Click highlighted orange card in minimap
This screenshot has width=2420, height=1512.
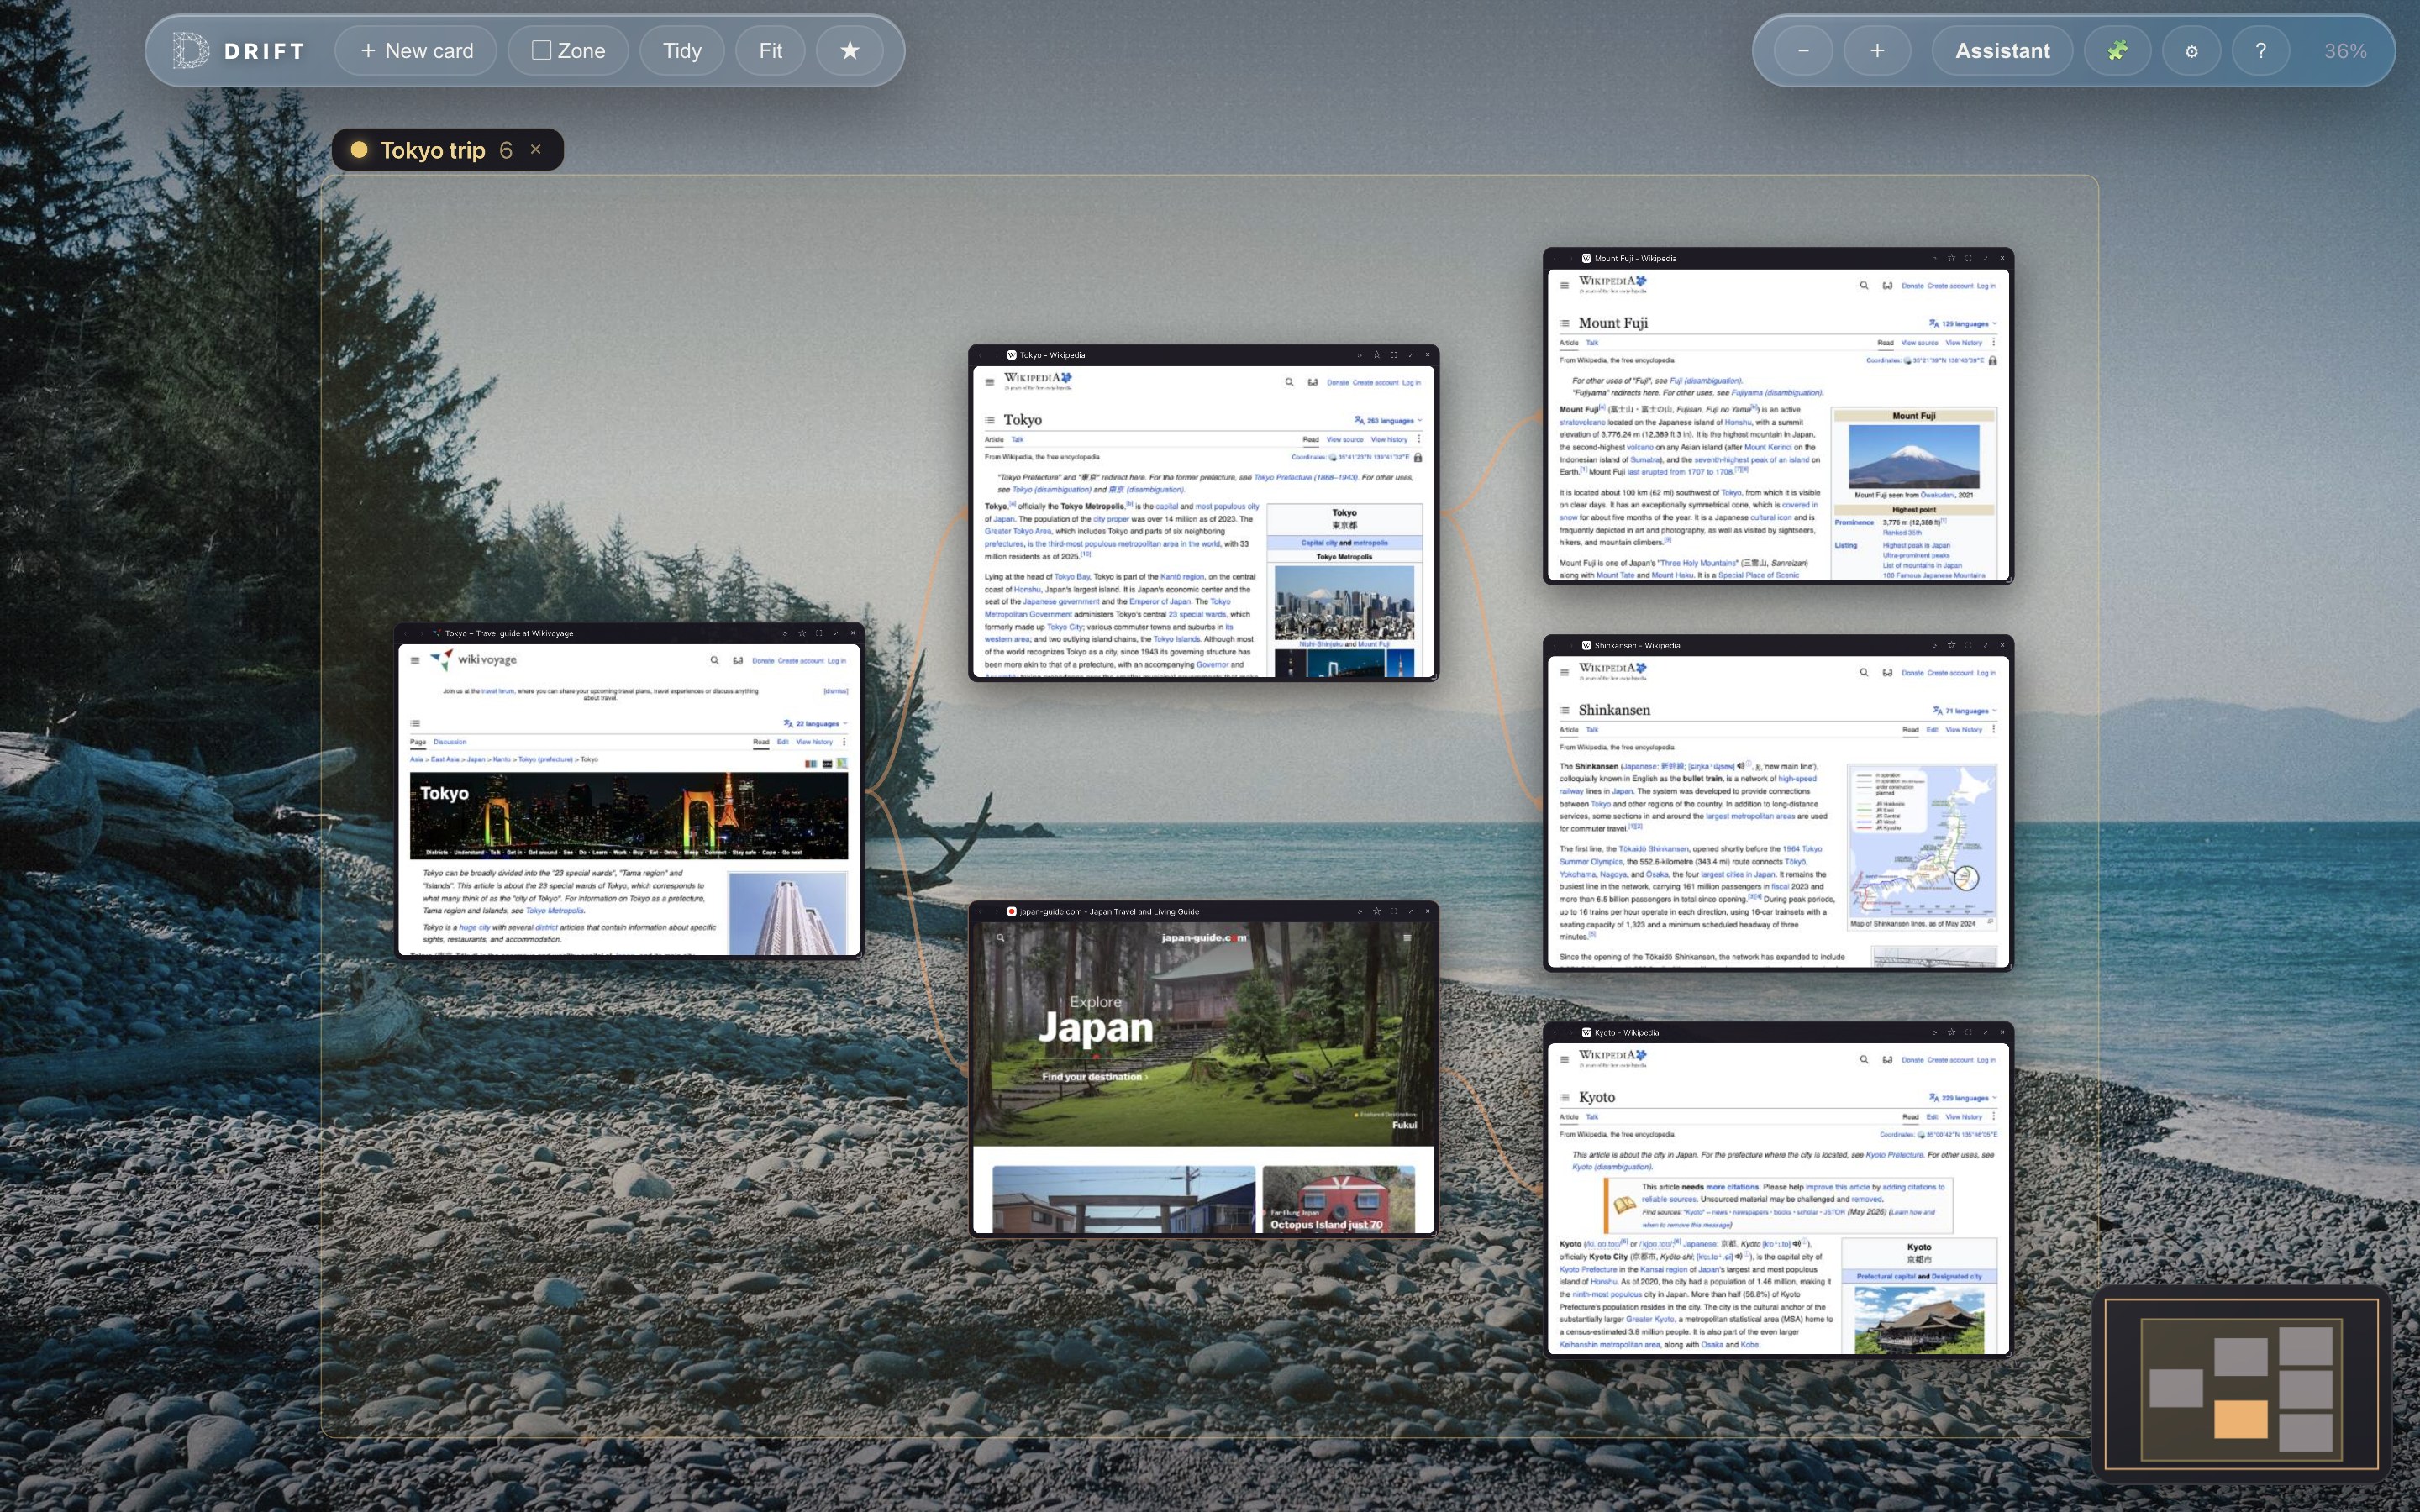[x=2240, y=1419]
